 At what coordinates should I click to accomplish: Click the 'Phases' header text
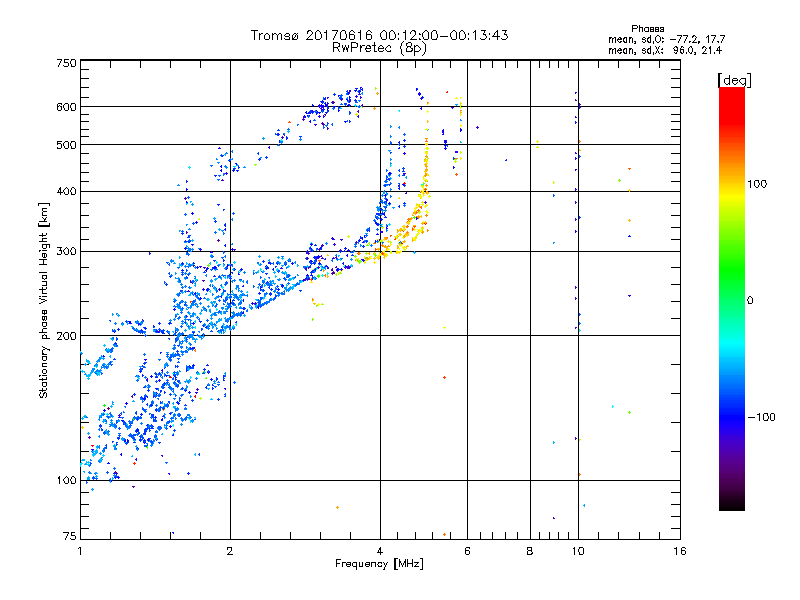(x=647, y=29)
